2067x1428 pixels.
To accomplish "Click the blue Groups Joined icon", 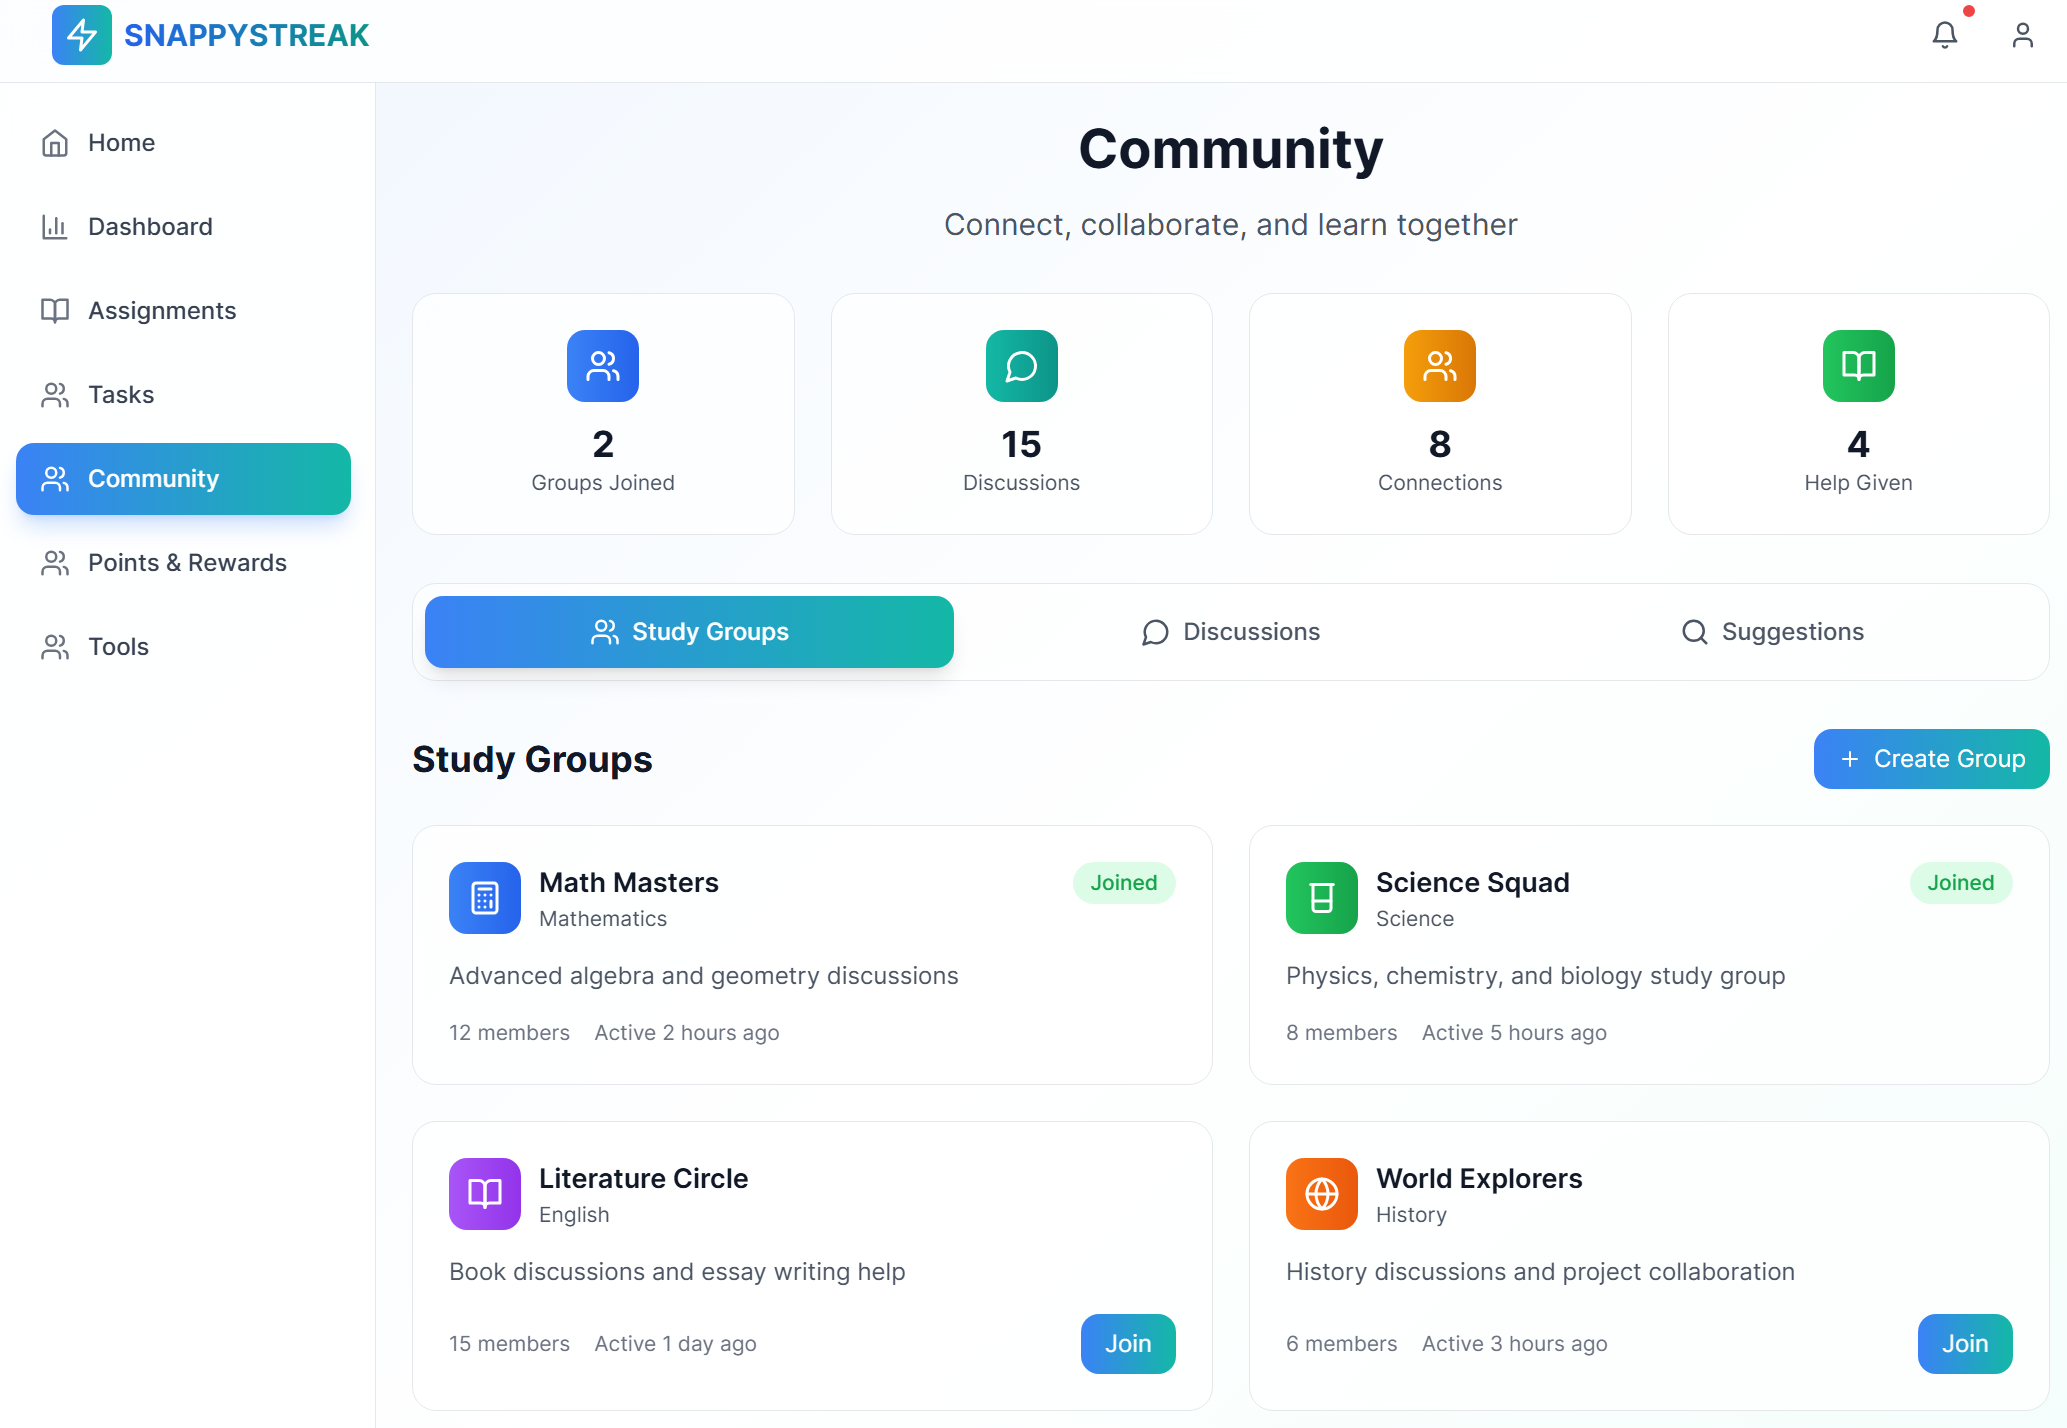I will pos(603,366).
